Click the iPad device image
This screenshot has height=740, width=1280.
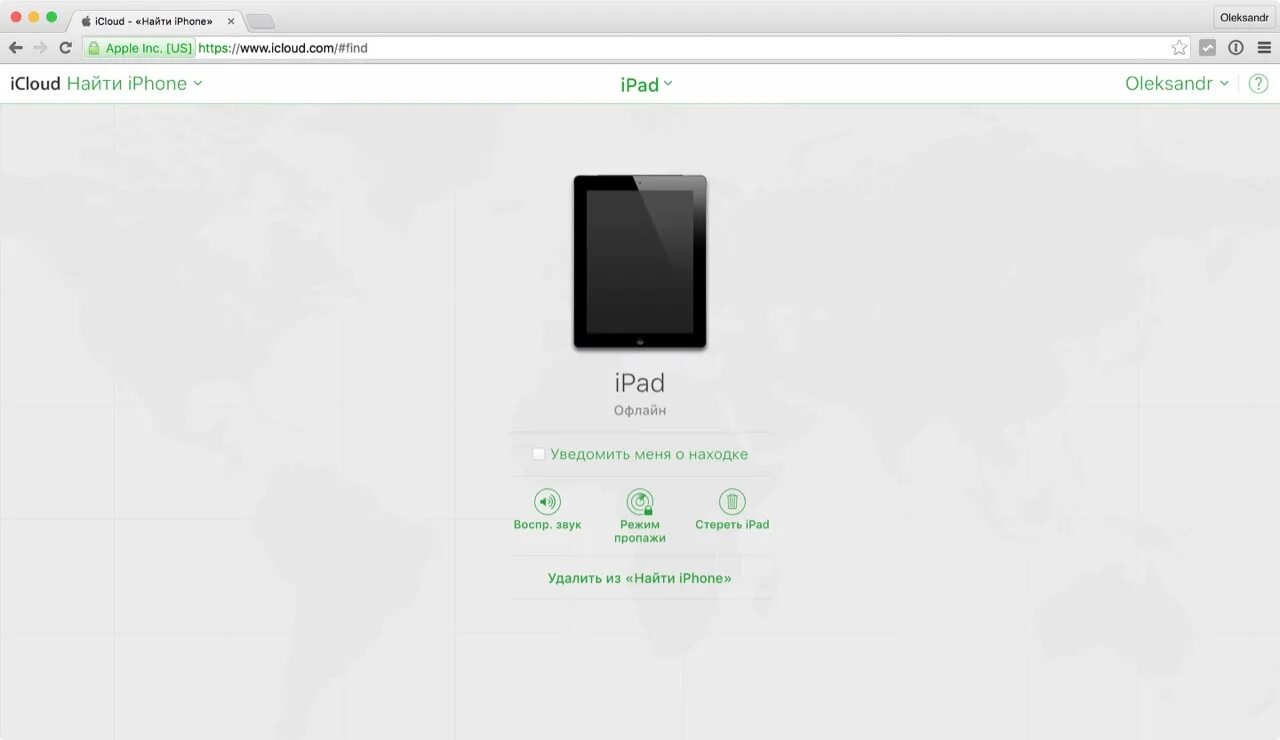click(x=640, y=262)
